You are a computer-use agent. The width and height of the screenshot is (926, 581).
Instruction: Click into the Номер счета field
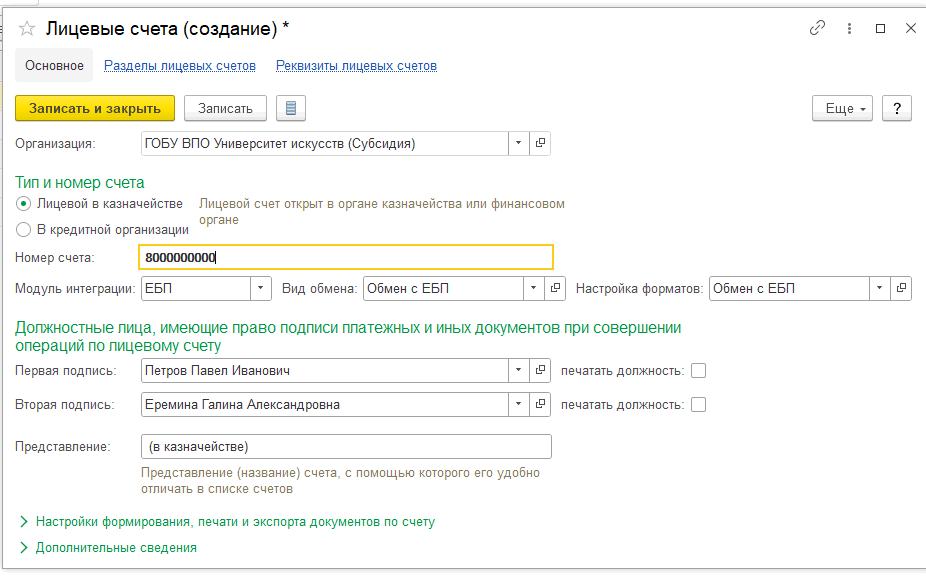[x=345, y=257]
